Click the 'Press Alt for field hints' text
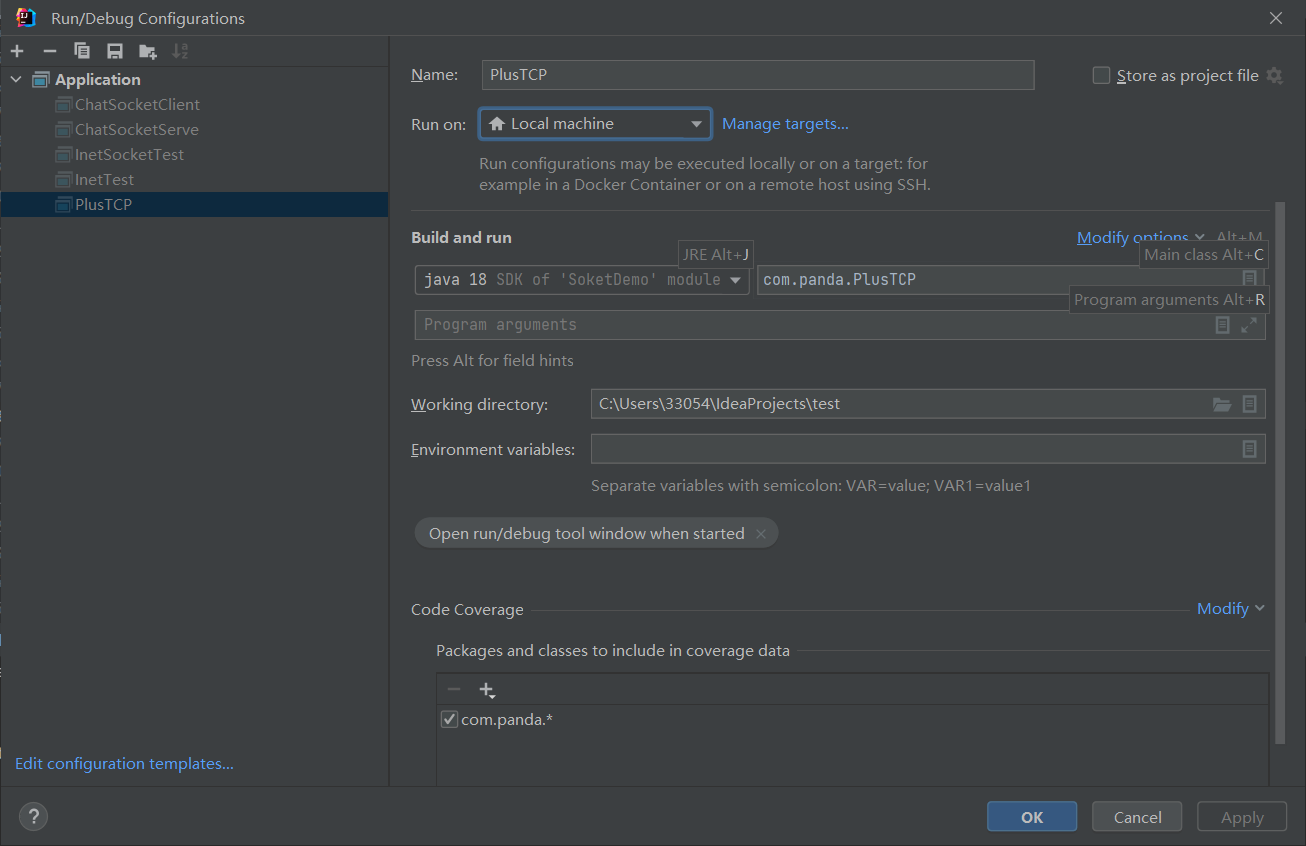The height and width of the screenshot is (846, 1306). coord(493,361)
